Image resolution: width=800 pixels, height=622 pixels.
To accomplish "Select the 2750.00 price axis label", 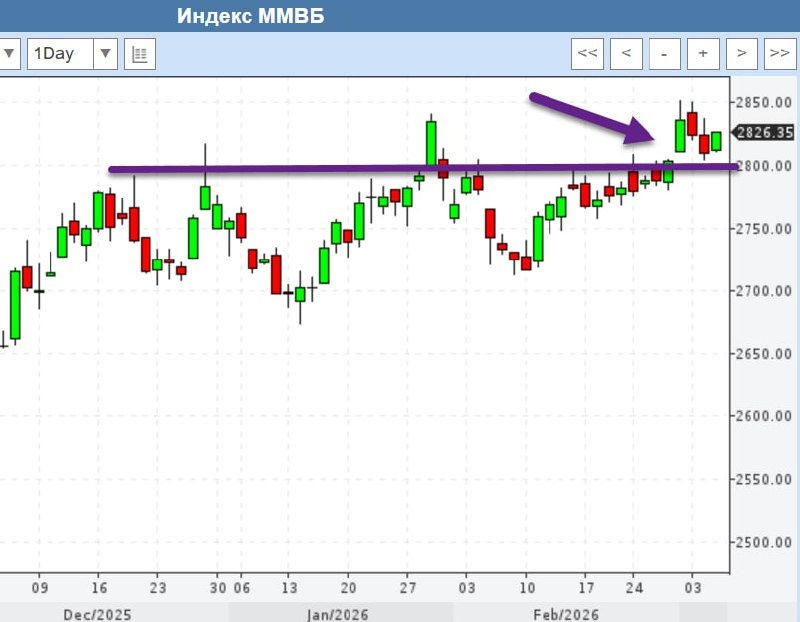I will click(x=763, y=229).
